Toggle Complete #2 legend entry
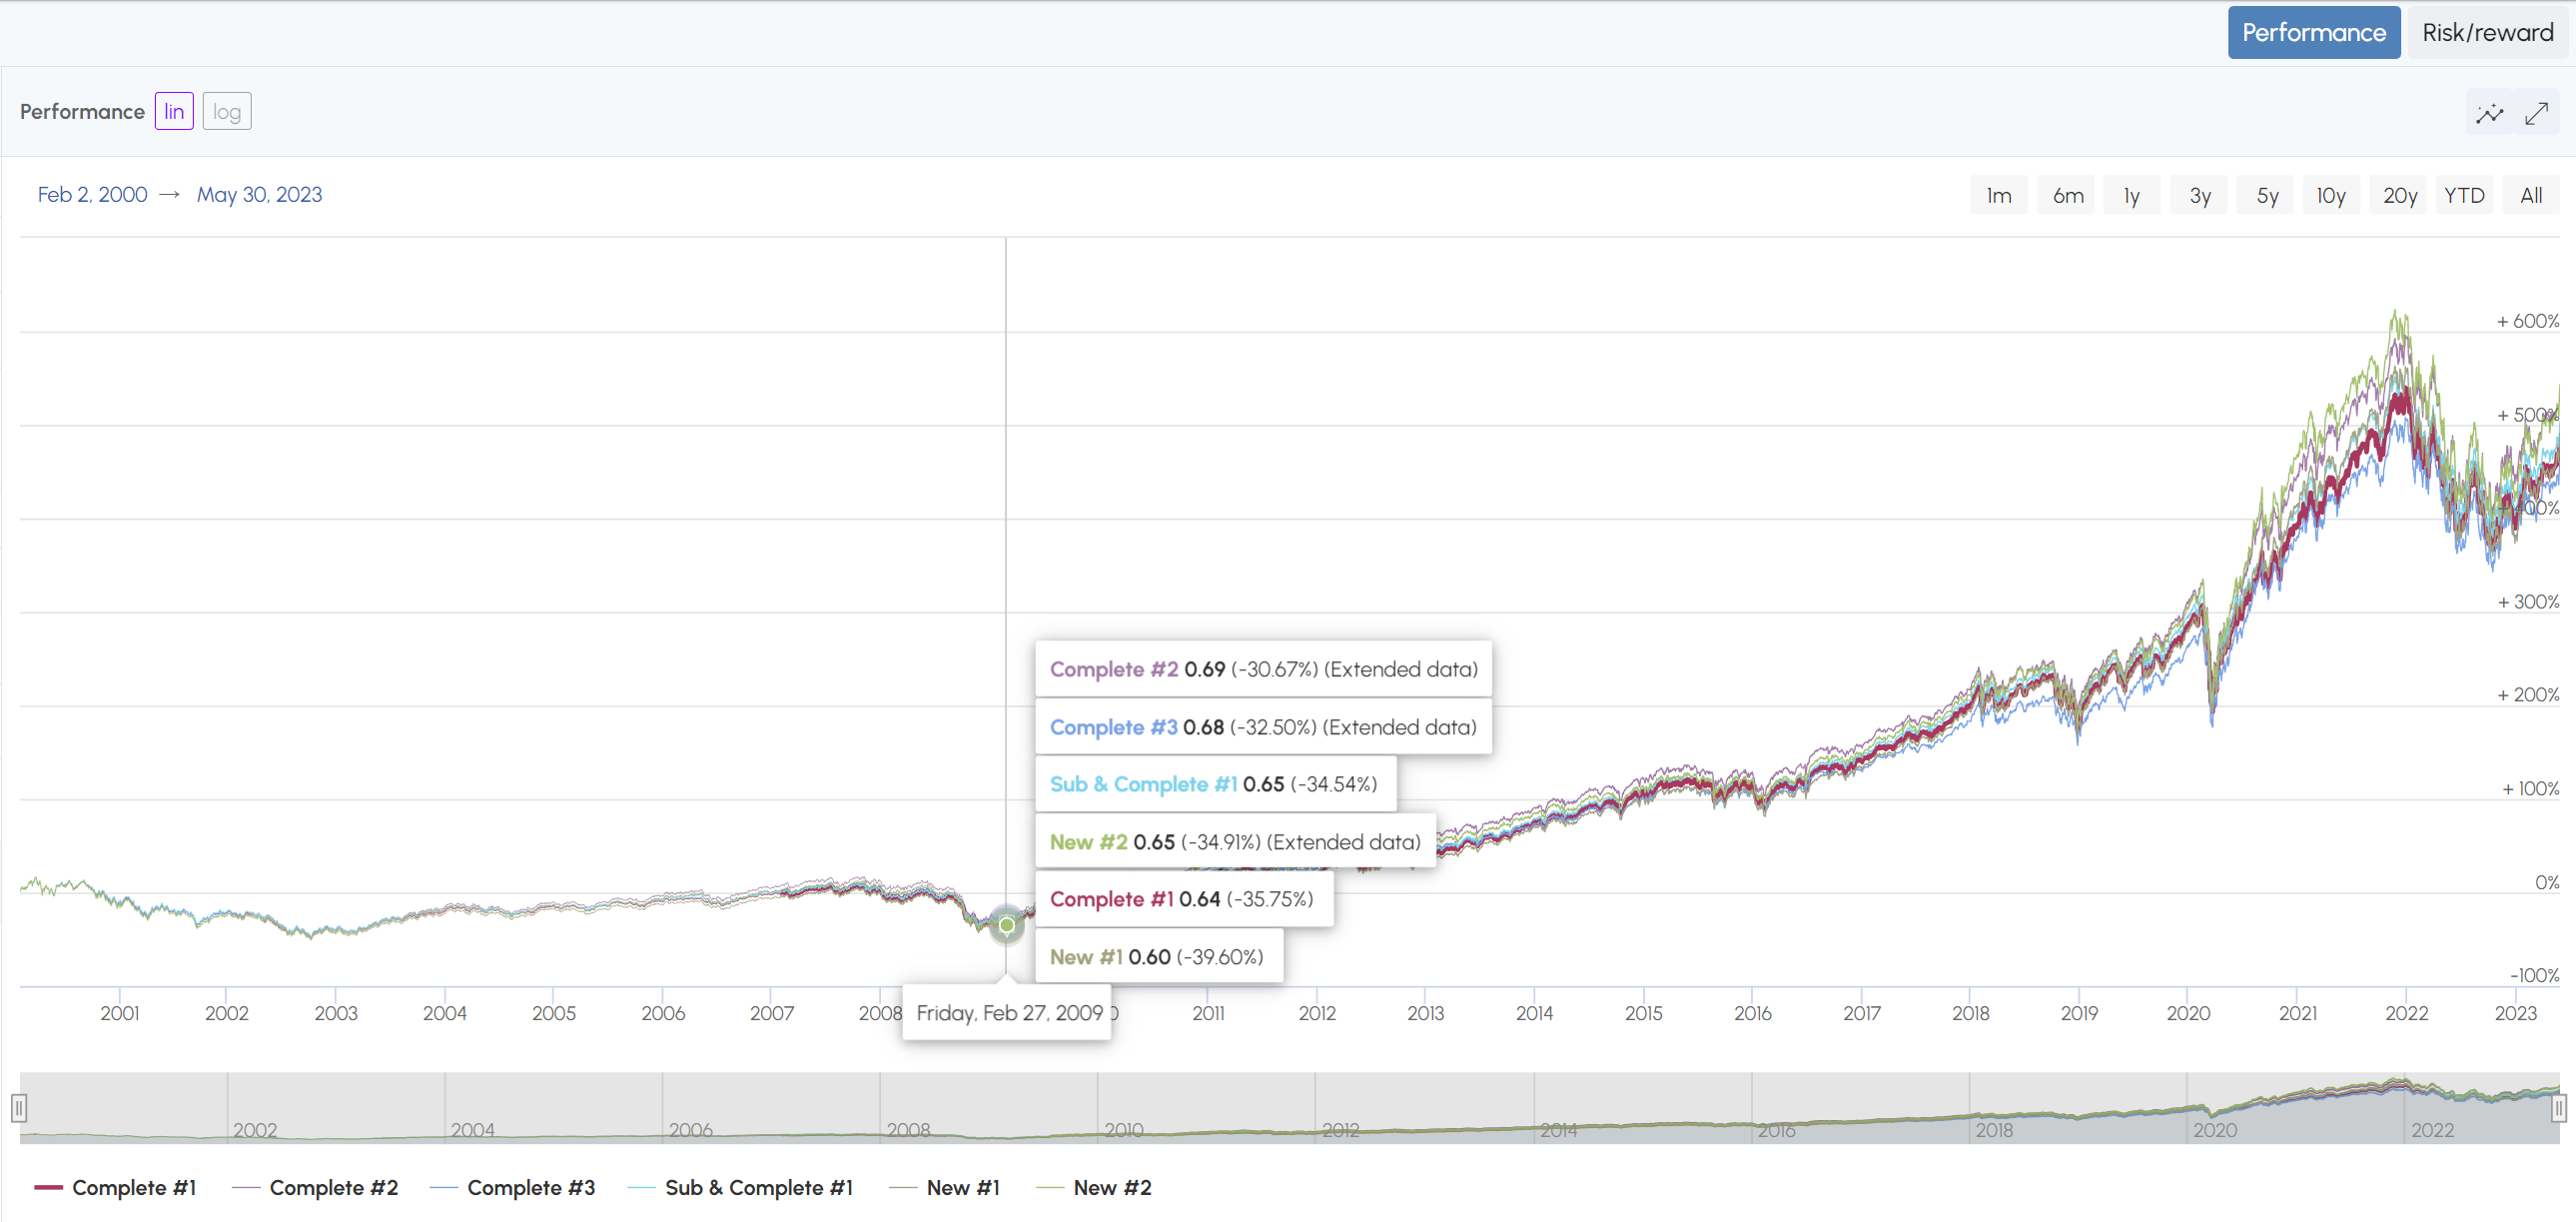The width and height of the screenshot is (2576, 1222). 333,1187
